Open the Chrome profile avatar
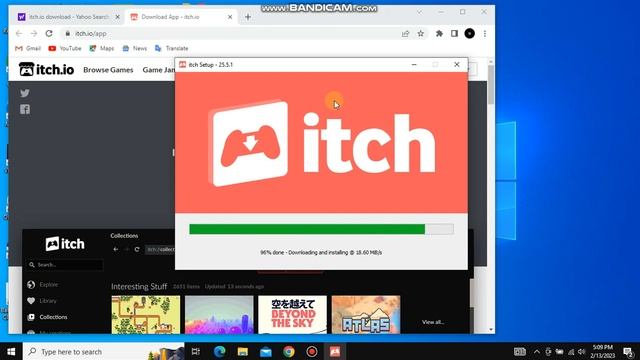This screenshot has width=640, height=360. (469, 33)
